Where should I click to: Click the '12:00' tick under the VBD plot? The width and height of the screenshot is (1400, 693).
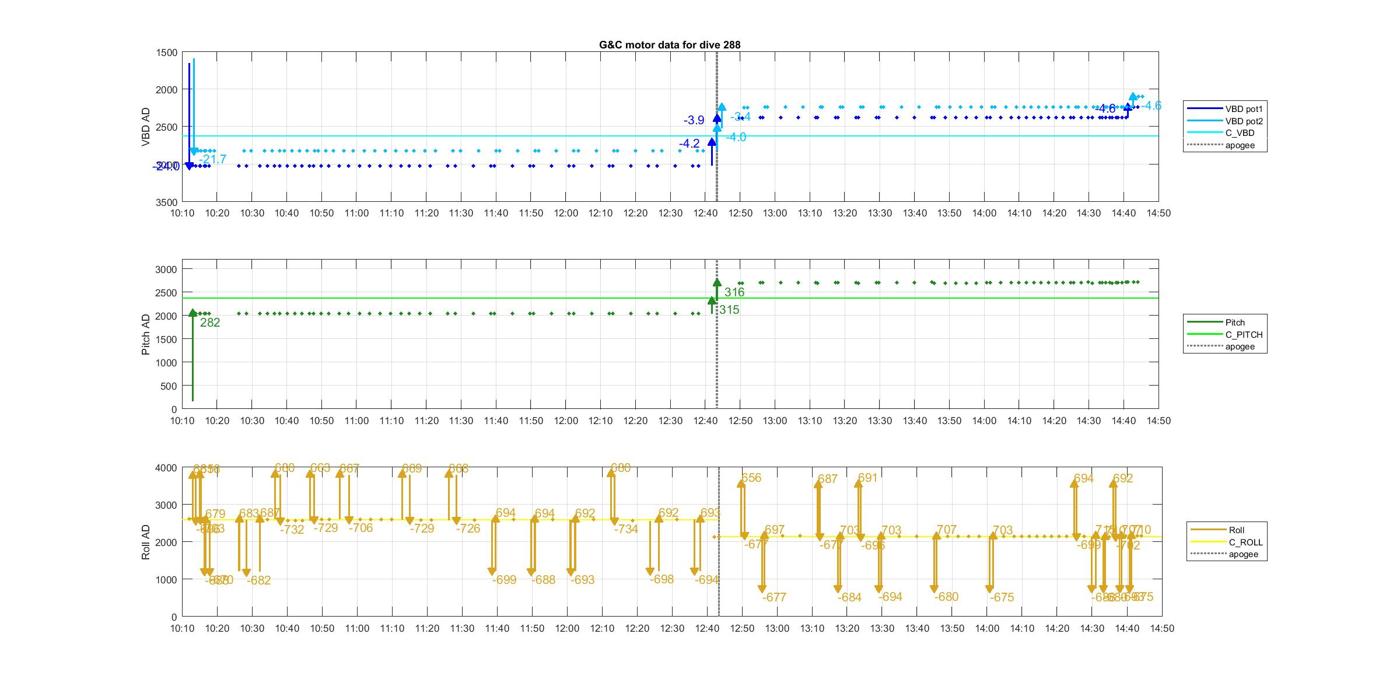(566, 213)
